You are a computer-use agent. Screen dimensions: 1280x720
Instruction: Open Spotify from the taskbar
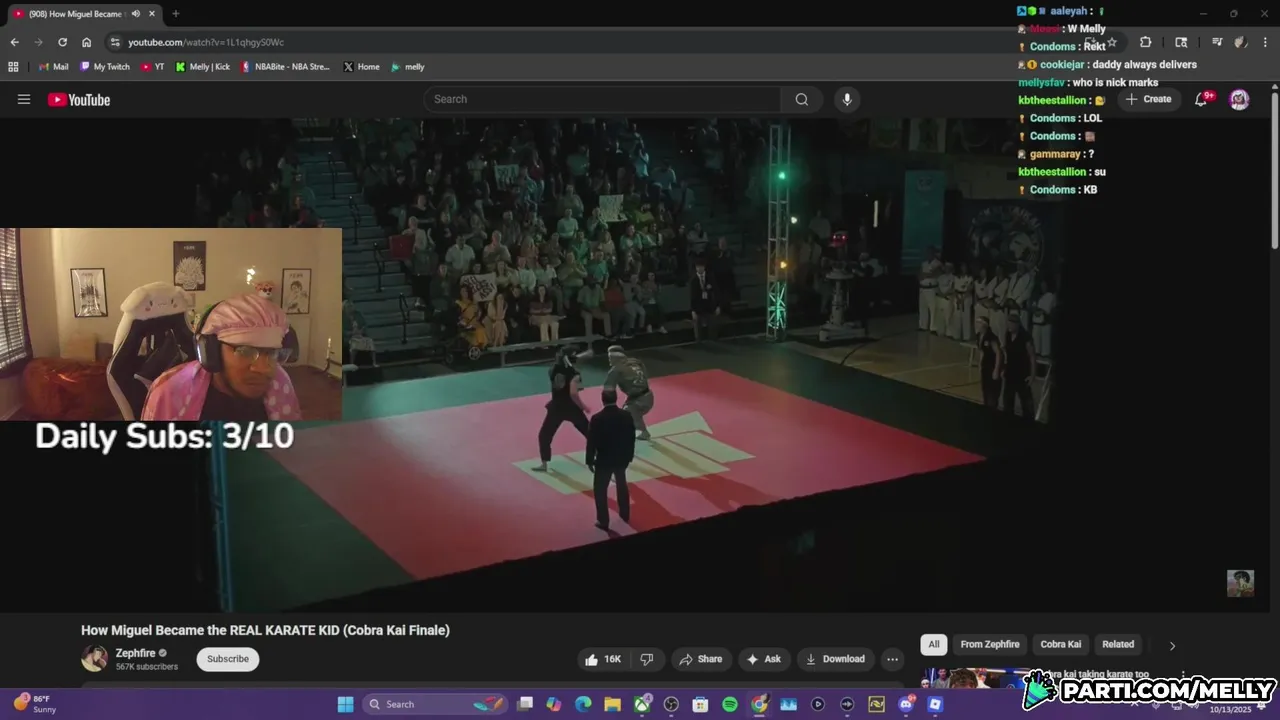click(730, 704)
